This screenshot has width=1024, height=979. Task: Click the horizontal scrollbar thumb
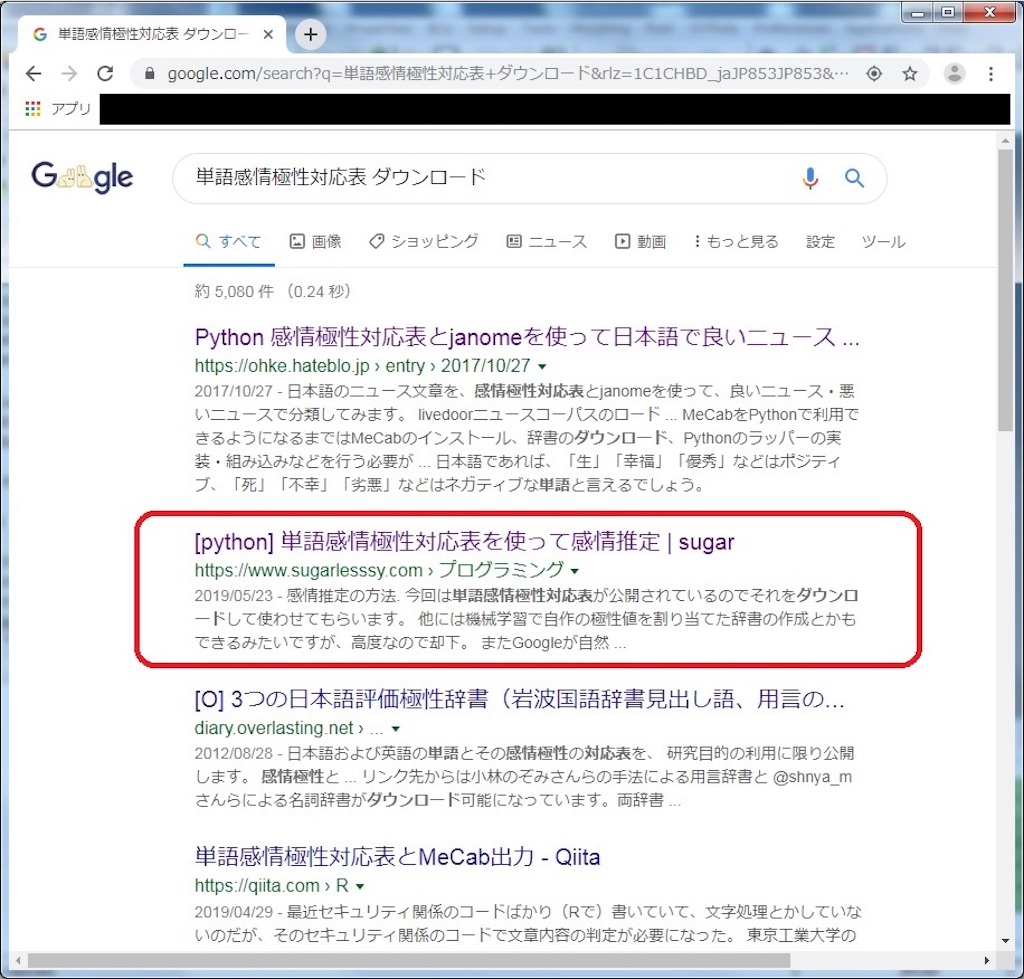(x=409, y=960)
